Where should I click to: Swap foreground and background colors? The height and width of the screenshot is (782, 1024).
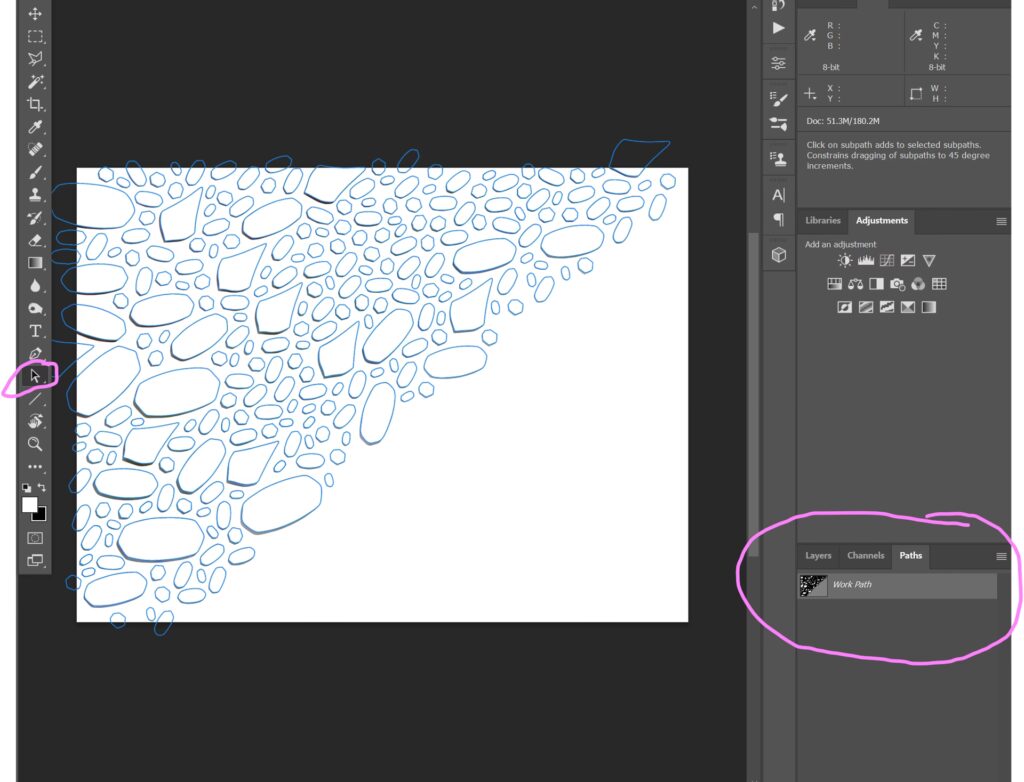point(42,487)
